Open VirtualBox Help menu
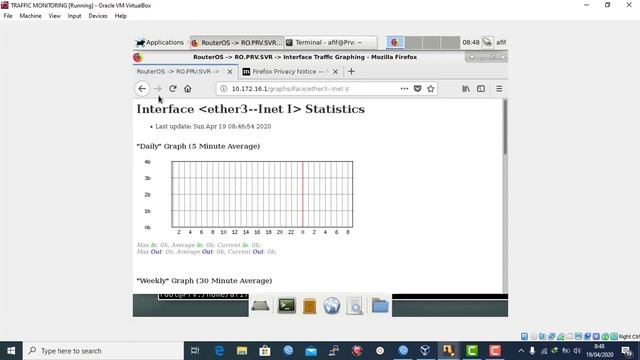 click(120, 16)
